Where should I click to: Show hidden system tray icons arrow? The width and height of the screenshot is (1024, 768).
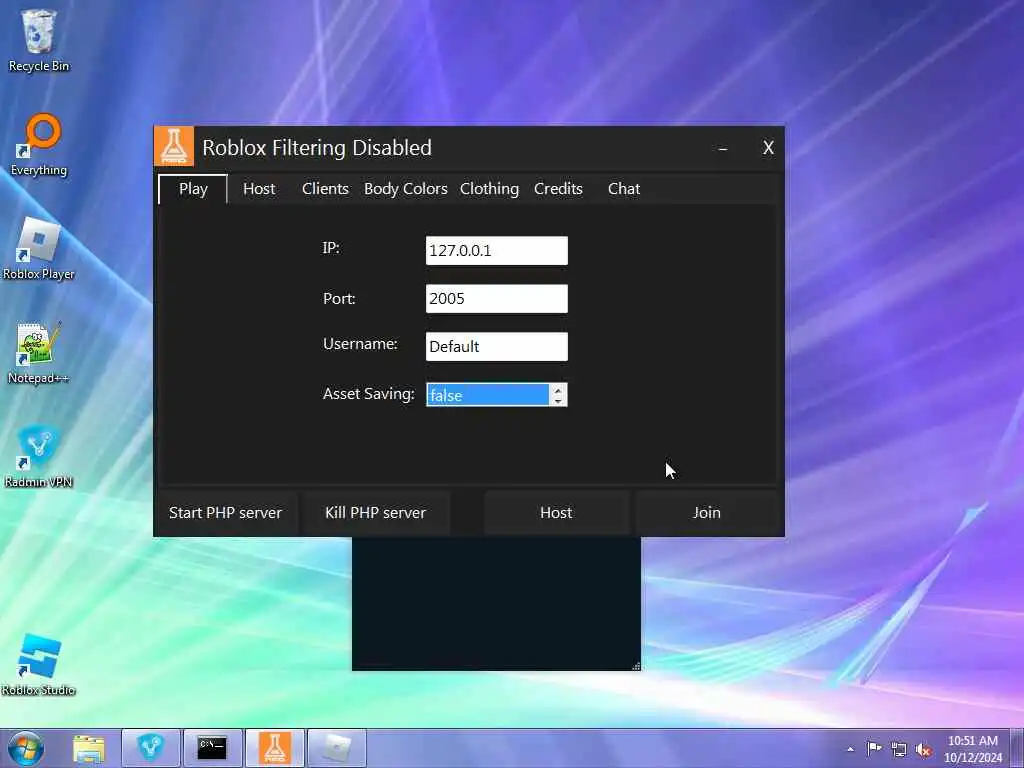850,749
